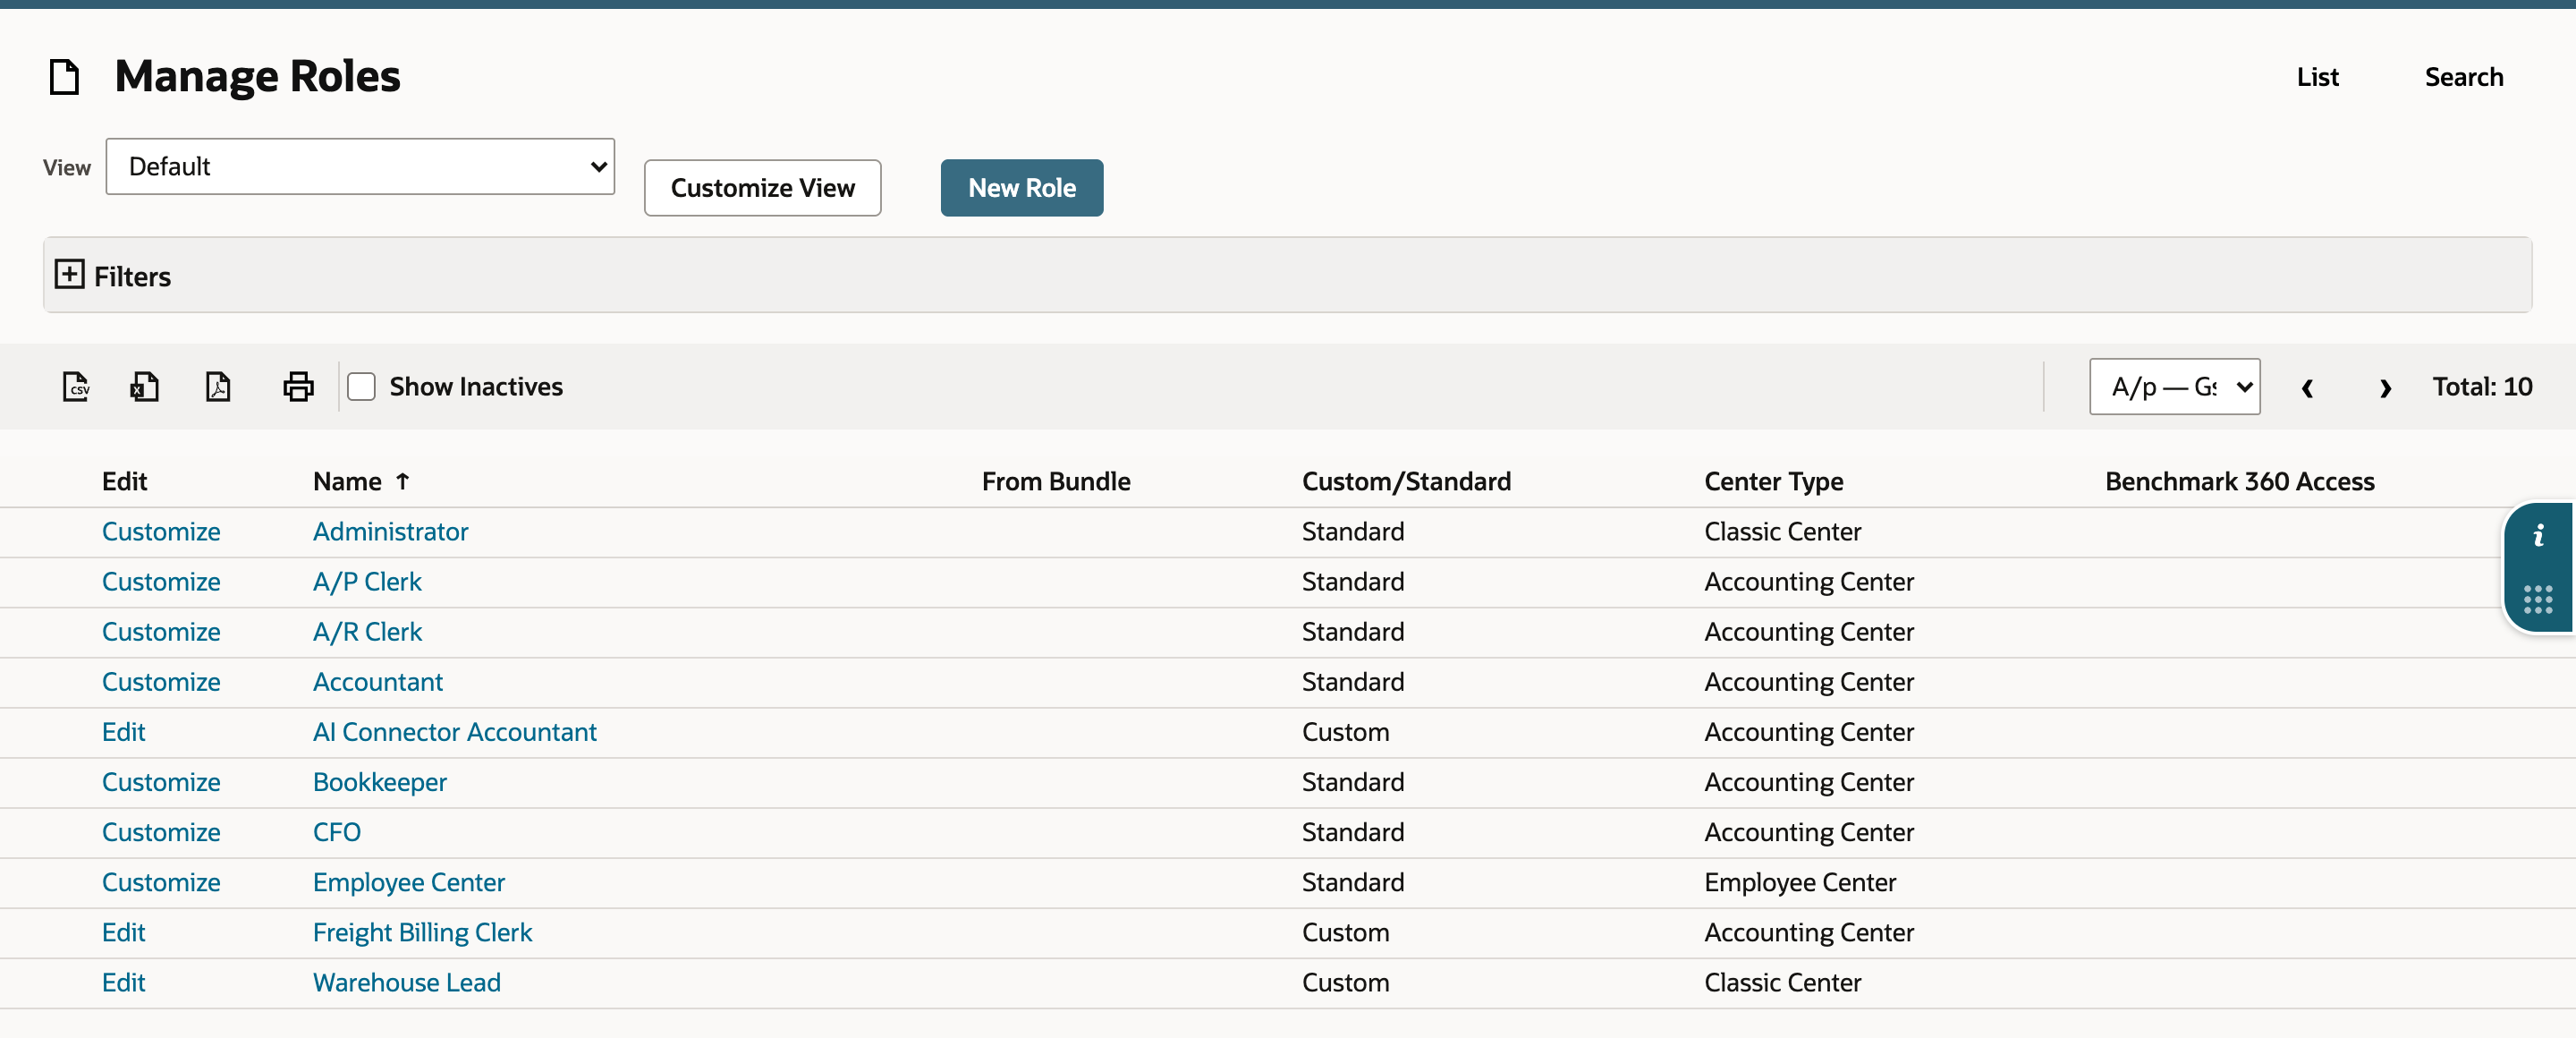This screenshot has height=1038, width=2576.
Task: Open the A/p — G page range dropdown
Action: (x=2174, y=387)
